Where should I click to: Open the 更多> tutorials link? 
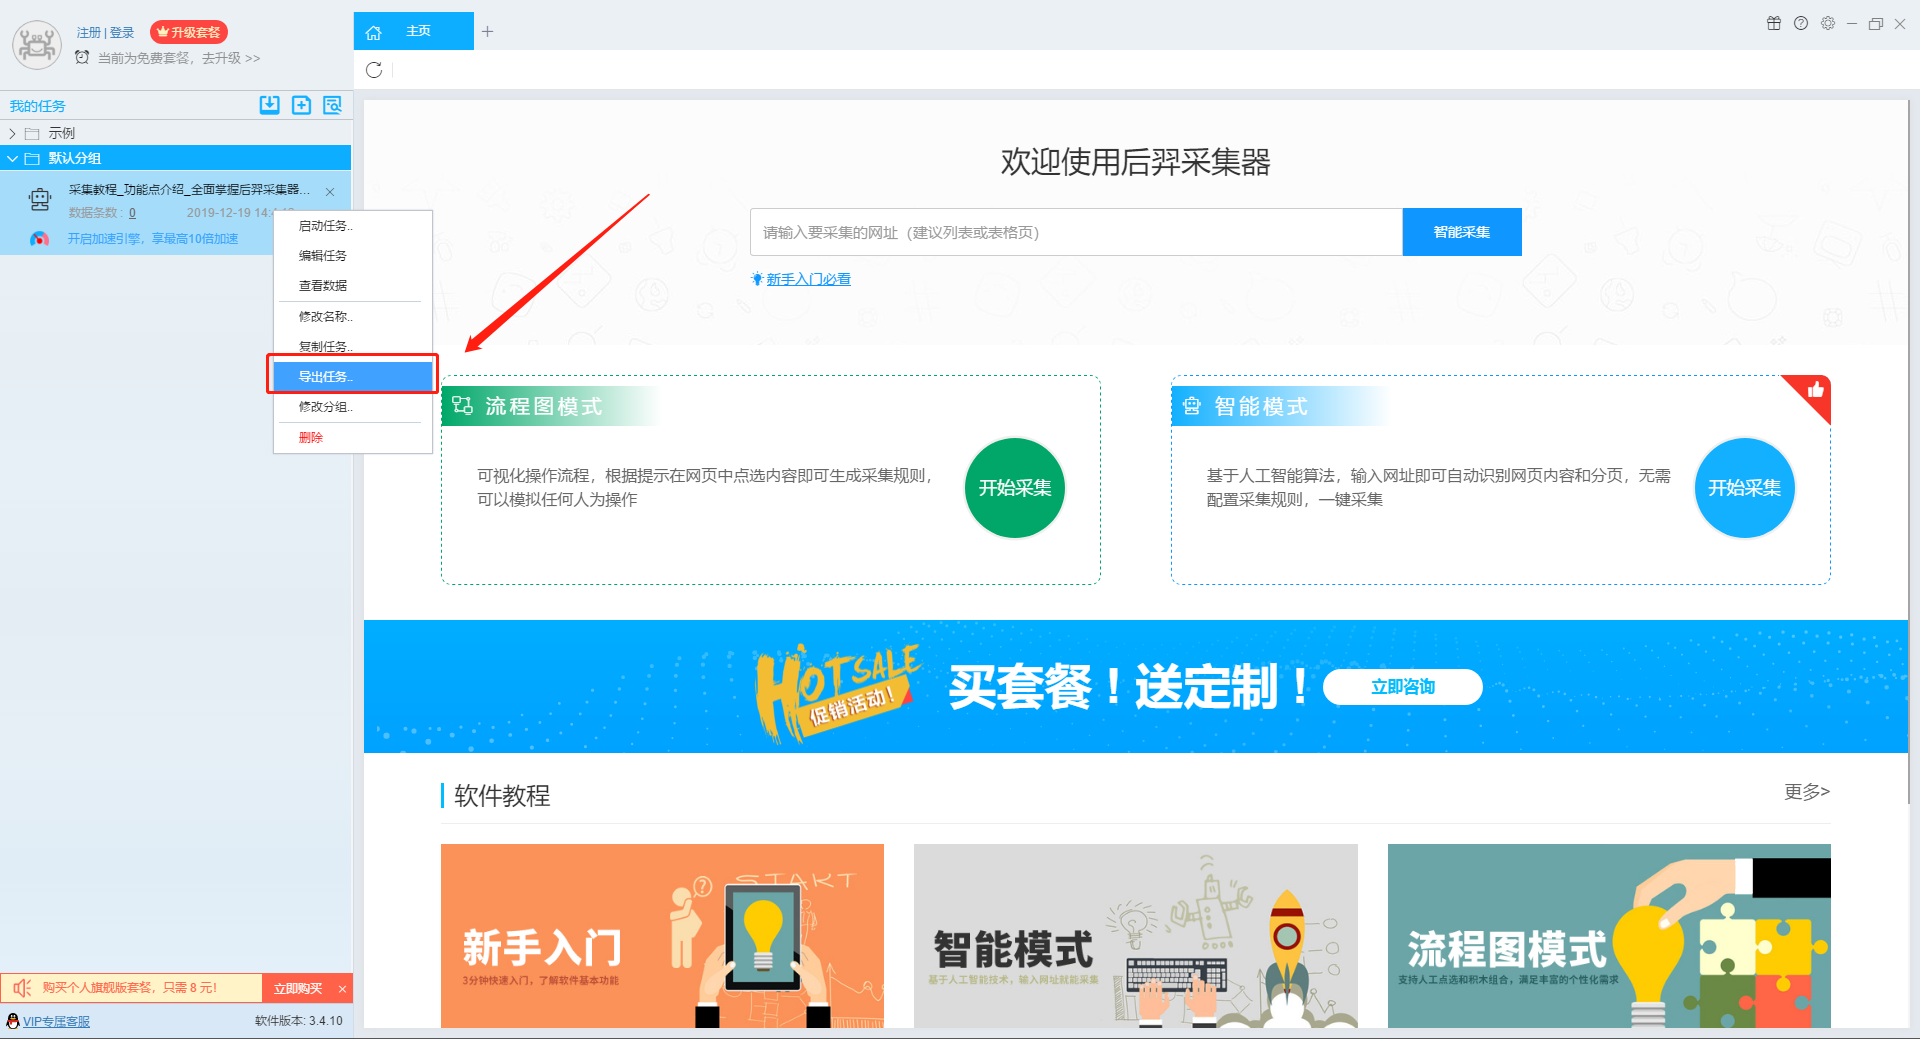click(x=1806, y=792)
